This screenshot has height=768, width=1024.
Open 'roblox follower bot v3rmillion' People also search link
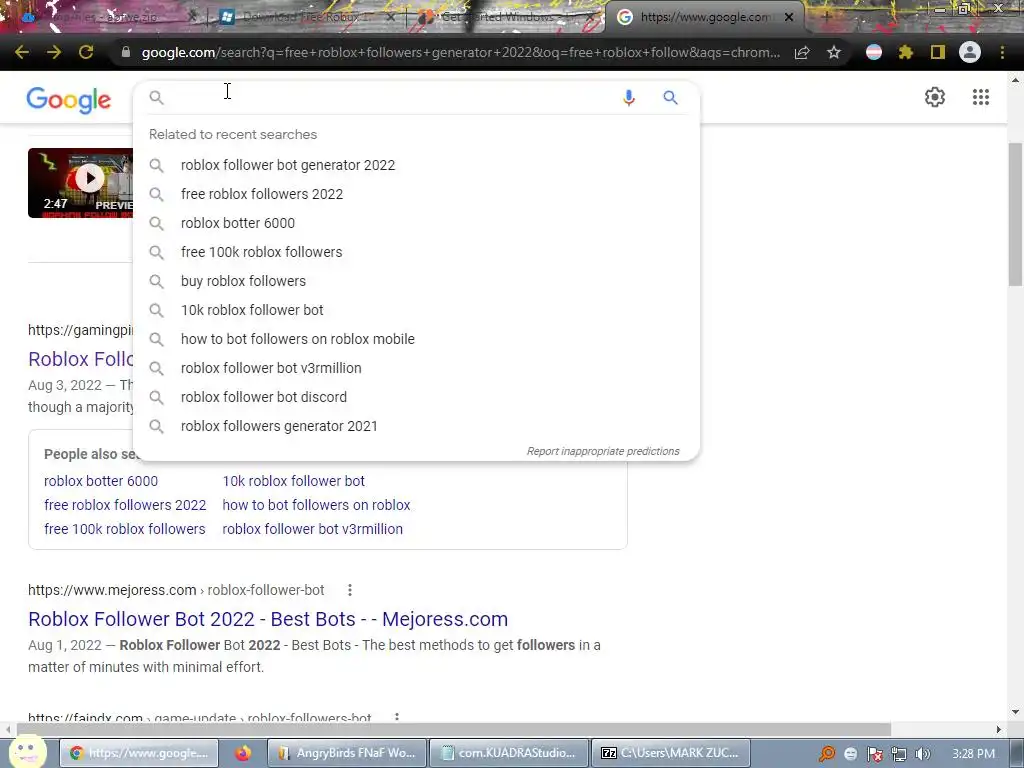(312, 529)
